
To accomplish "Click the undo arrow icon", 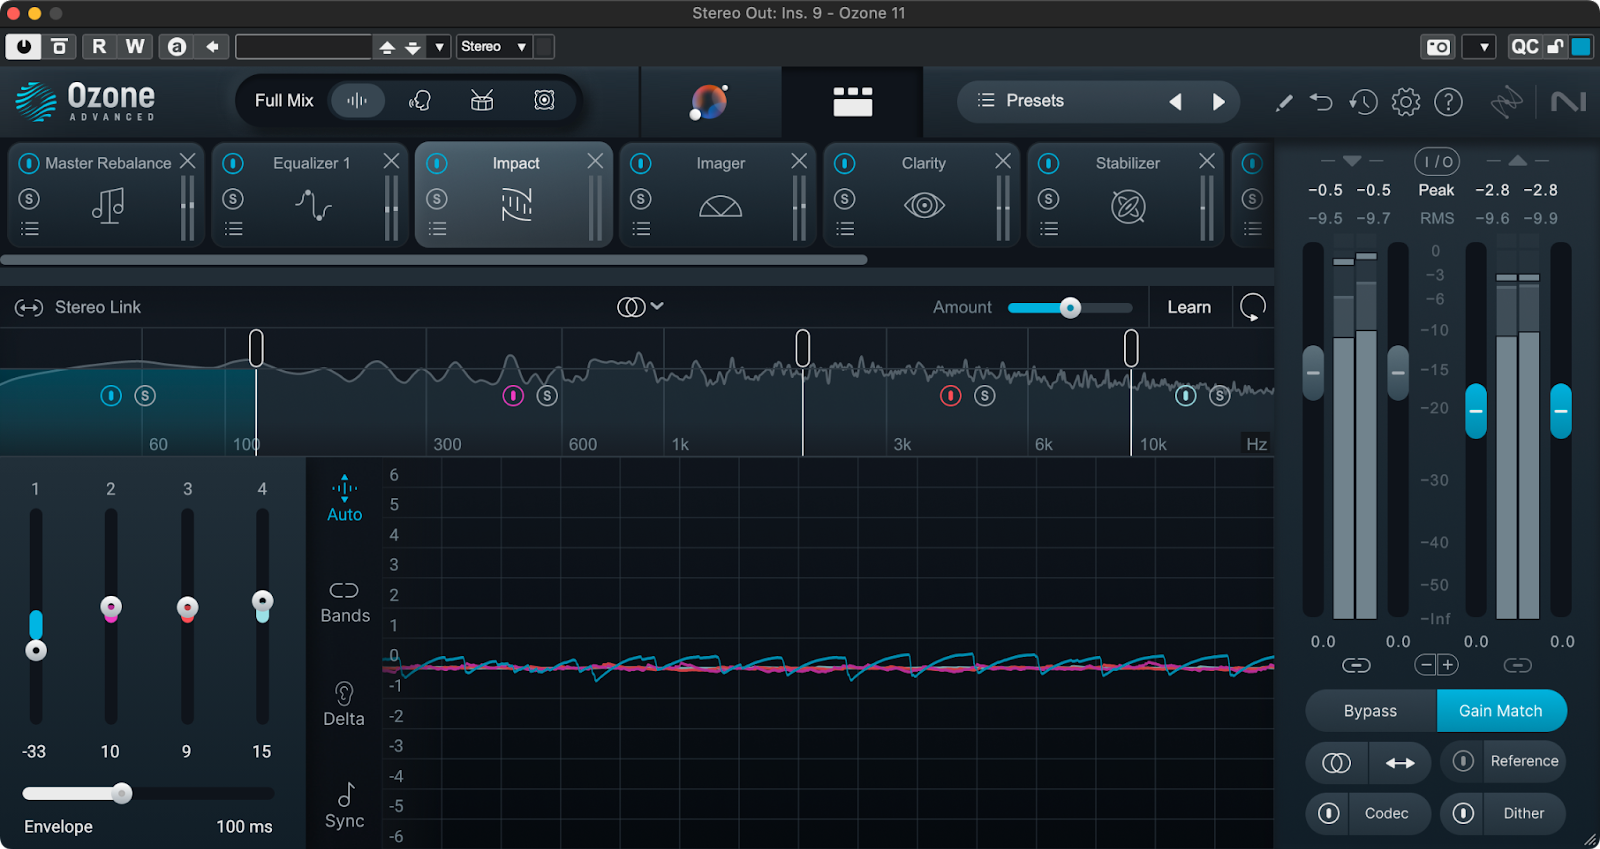I will coord(1321,102).
